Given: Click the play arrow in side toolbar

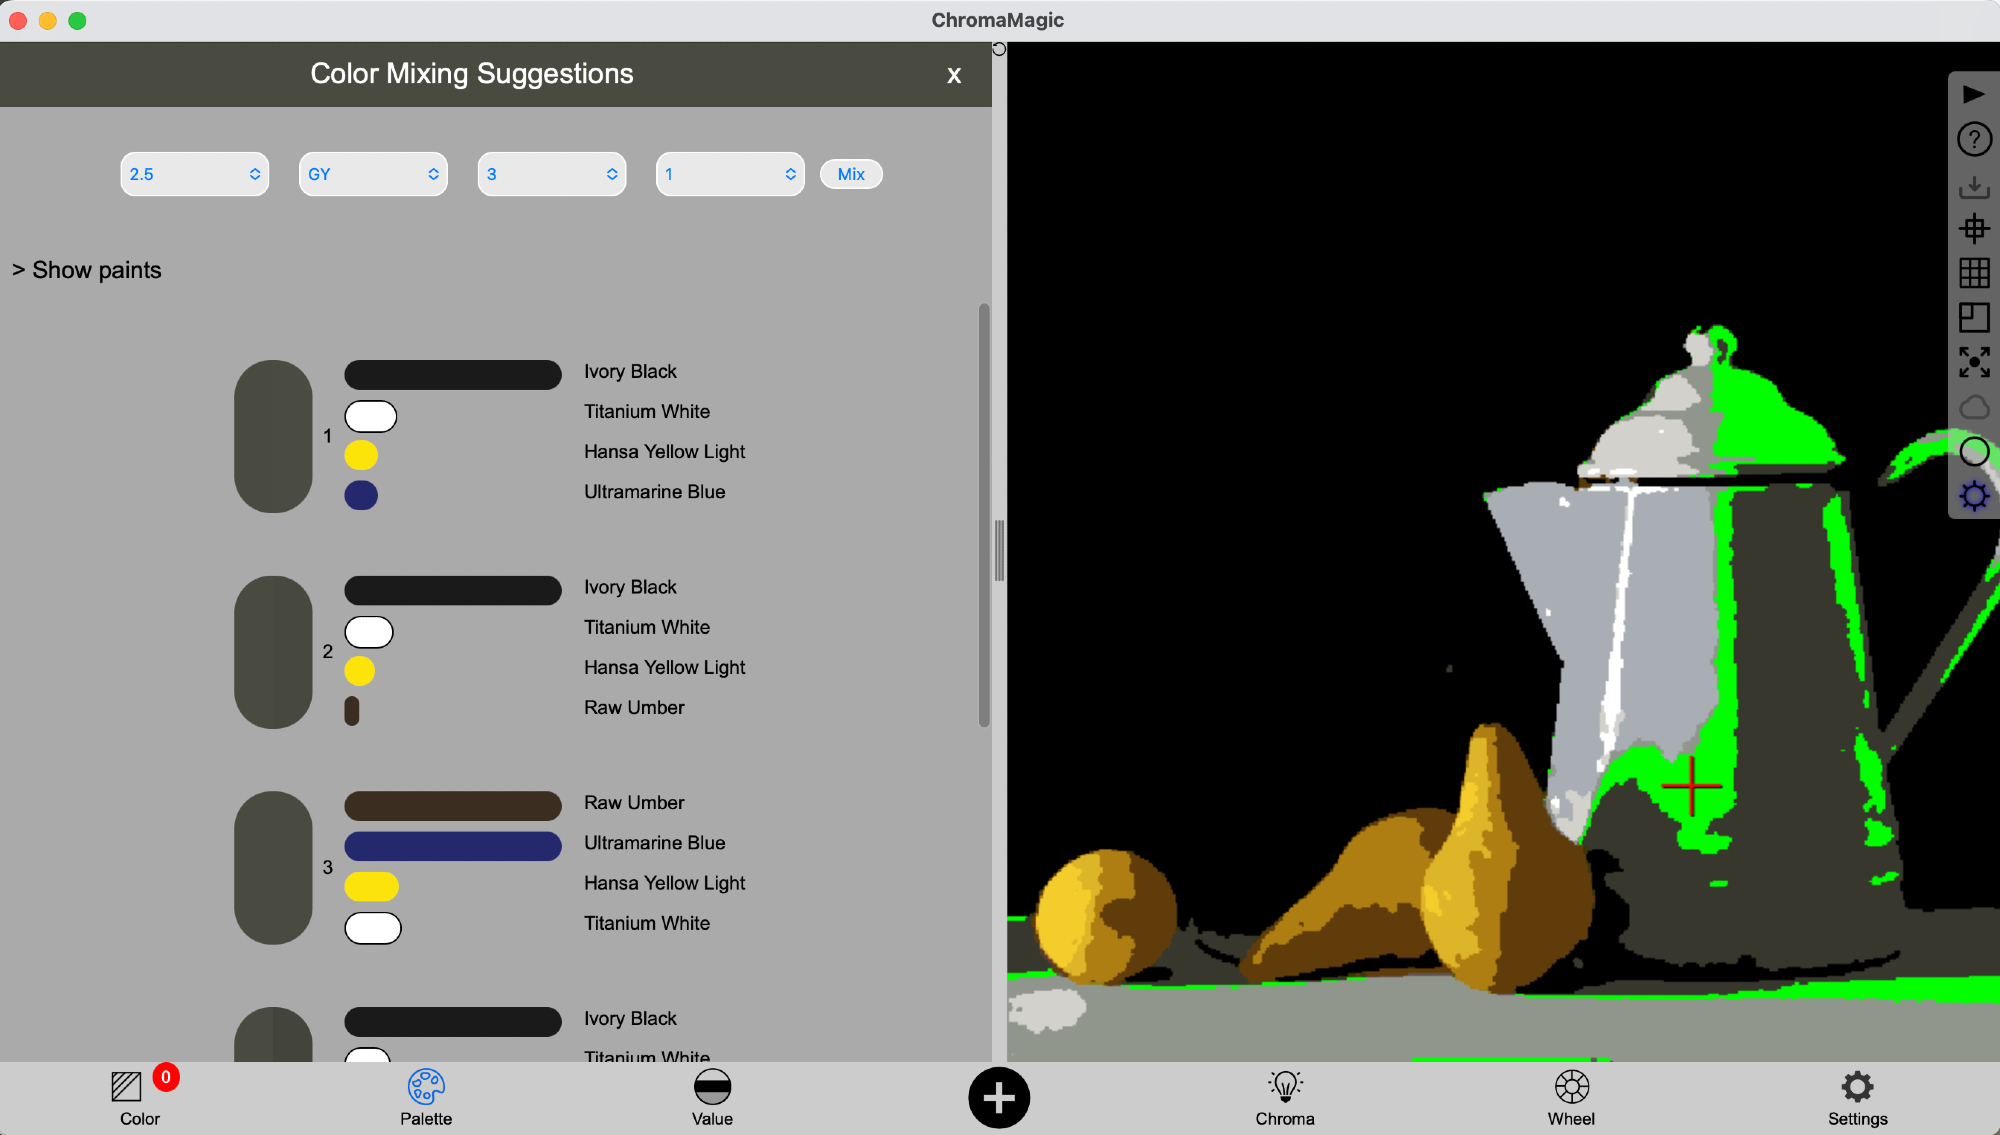Looking at the screenshot, I should tap(1974, 95).
